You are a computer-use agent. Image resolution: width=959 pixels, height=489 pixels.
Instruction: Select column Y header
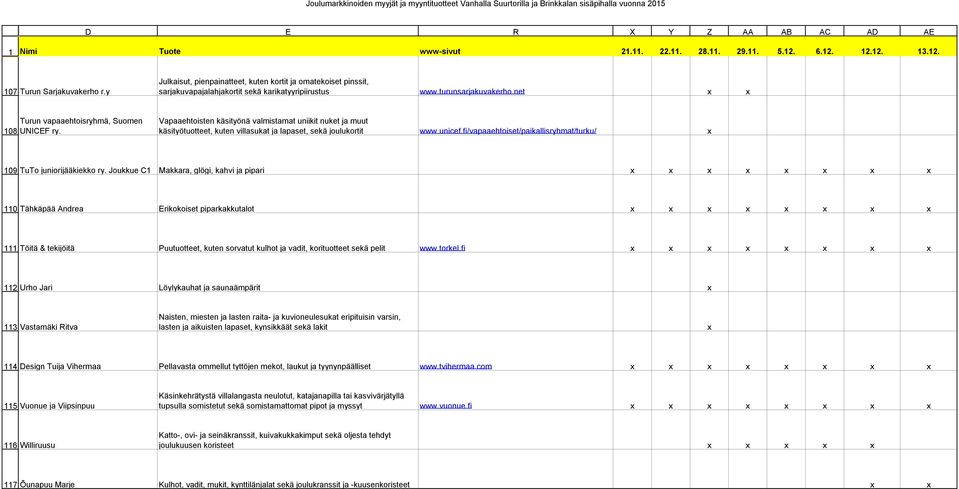point(671,31)
